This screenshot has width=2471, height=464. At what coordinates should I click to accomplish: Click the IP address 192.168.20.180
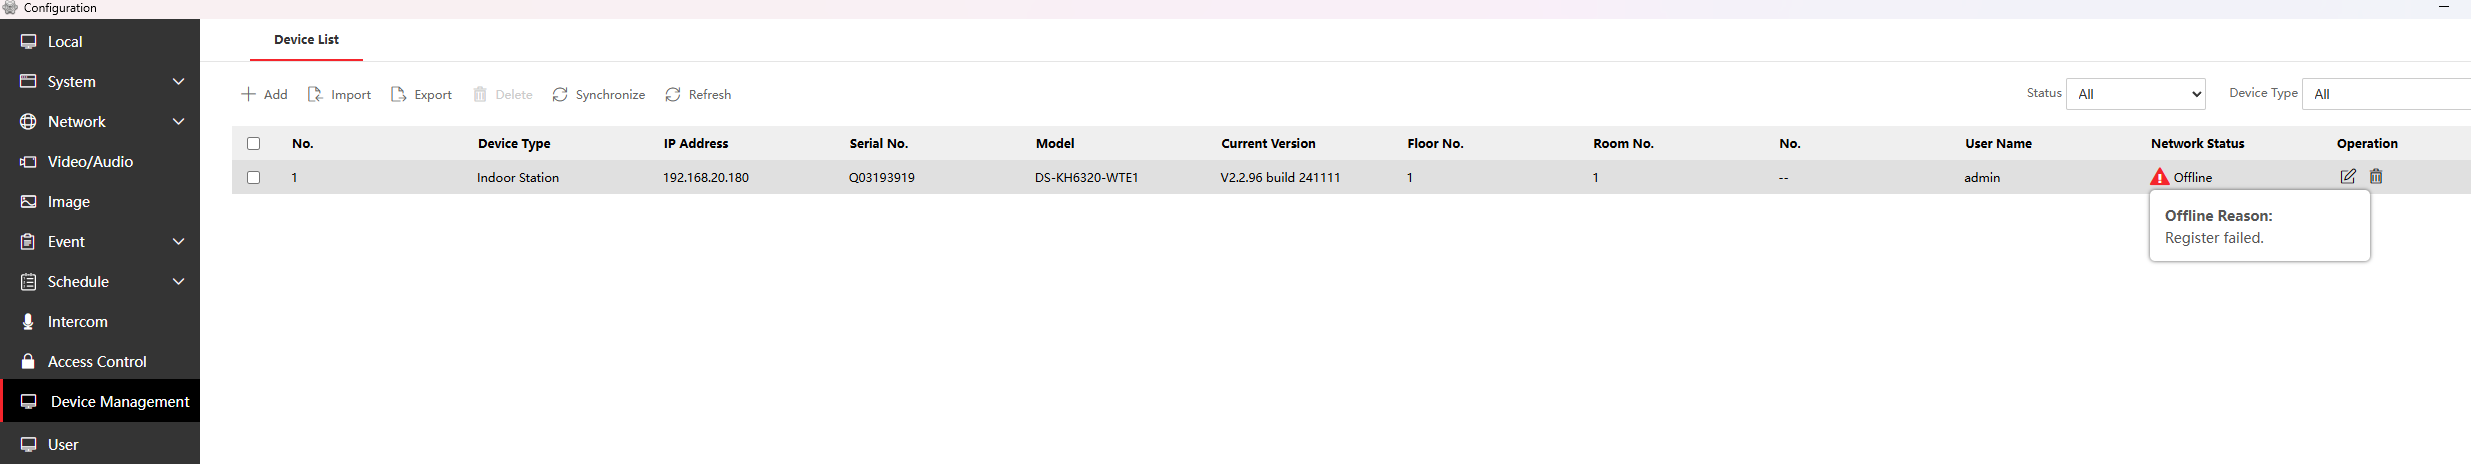point(705,178)
